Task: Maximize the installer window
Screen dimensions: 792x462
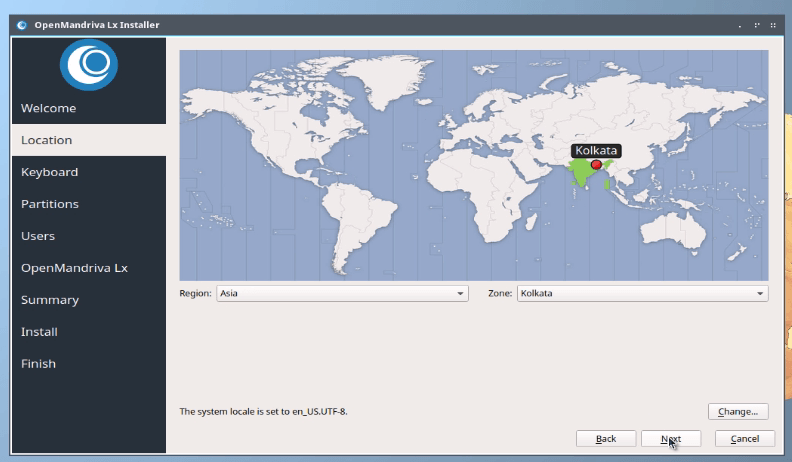Action: pyautogui.click(x=757, y=25)
